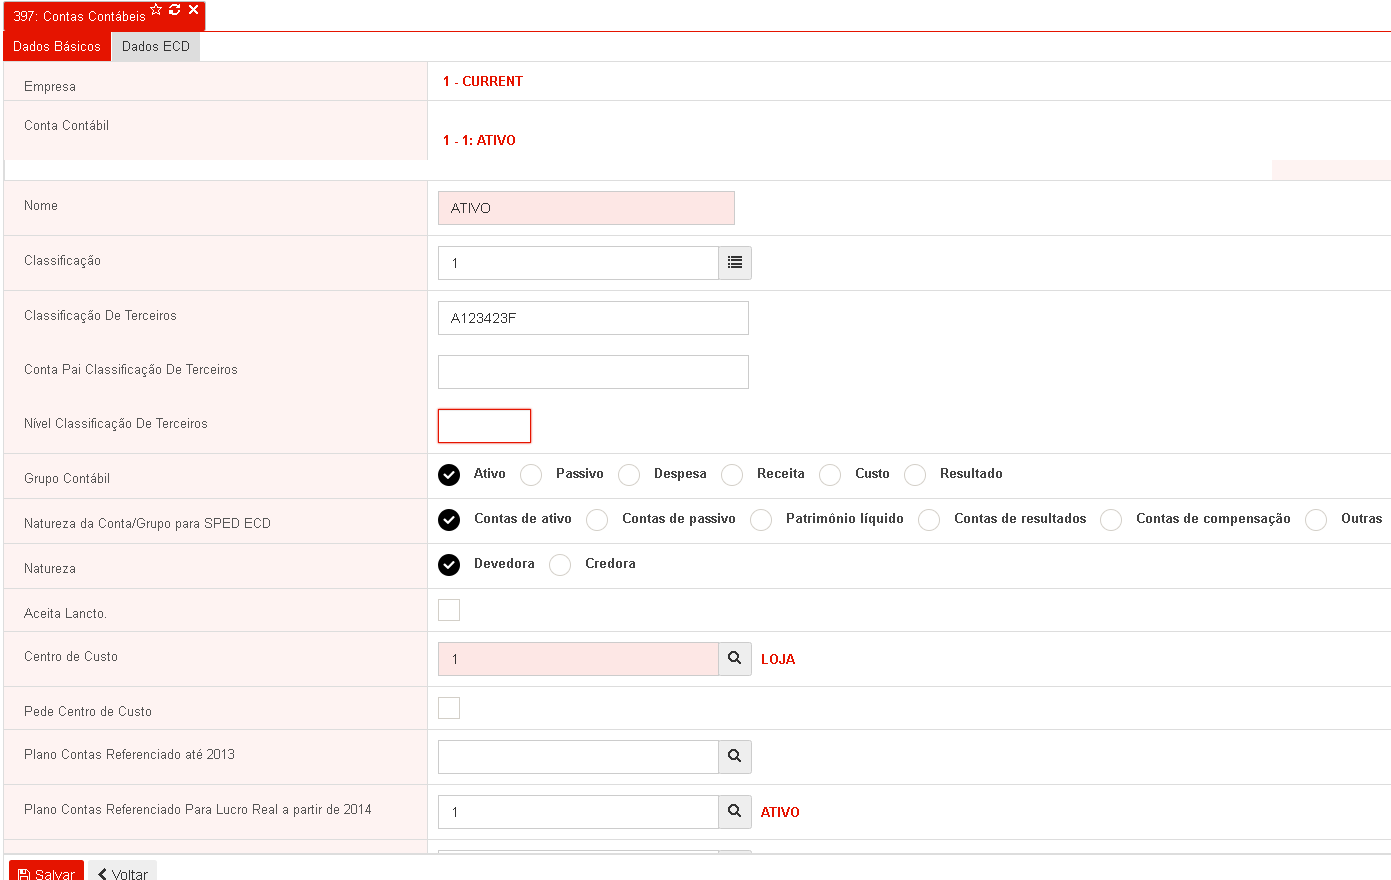Choose Contas de passivo for SPED ECD
1391x880 pixels.
[x=597, y=519]
